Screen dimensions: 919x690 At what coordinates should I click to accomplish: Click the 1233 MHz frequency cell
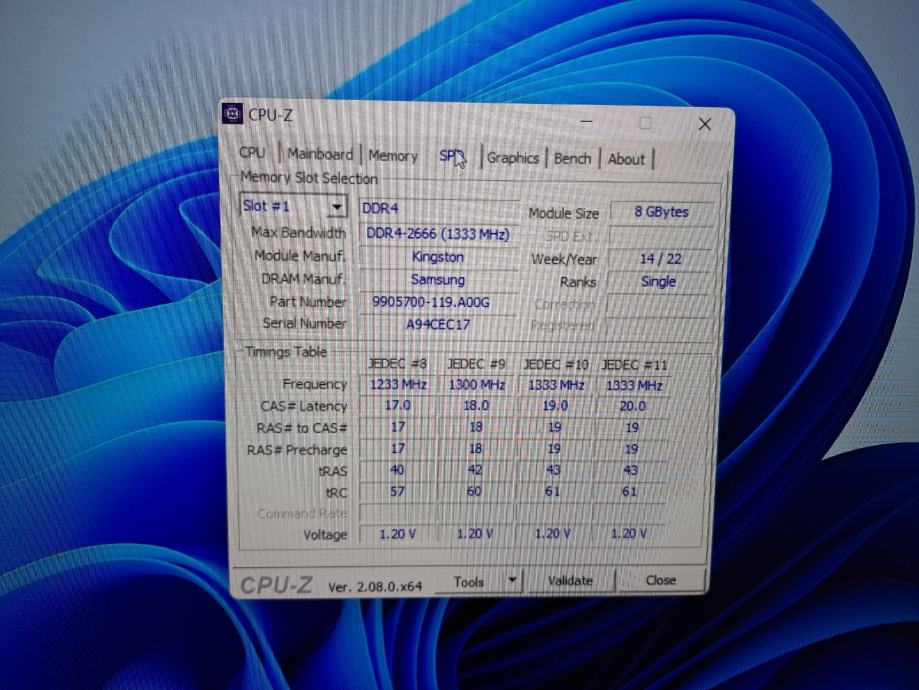[398, 385]
